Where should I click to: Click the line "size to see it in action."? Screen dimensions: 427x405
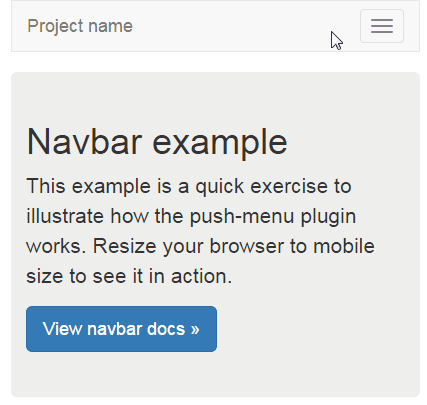[129, 276]
